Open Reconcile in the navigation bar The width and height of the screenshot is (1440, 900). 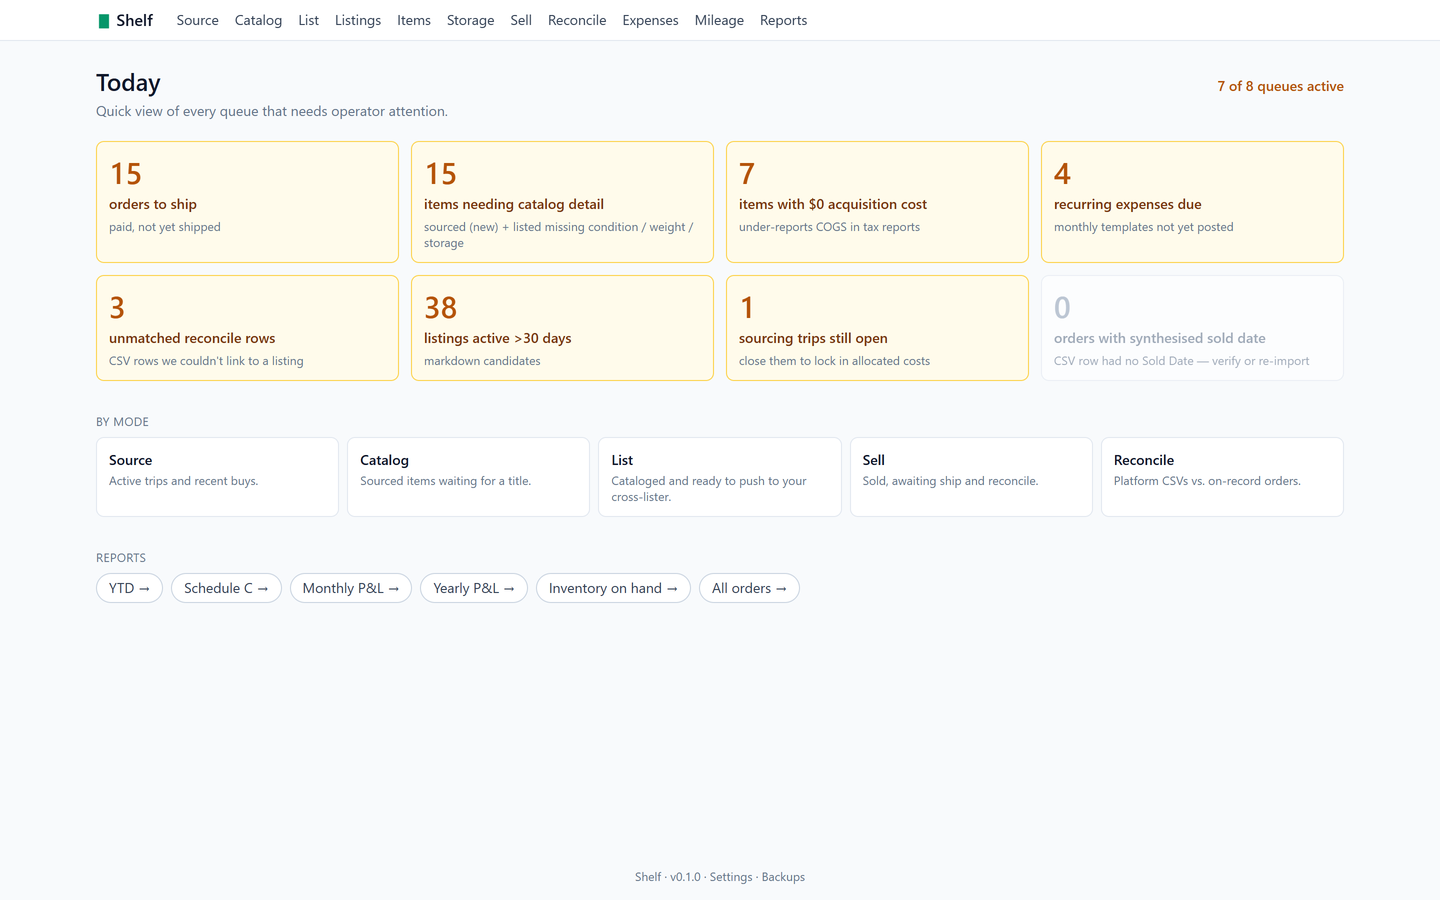[577, 20]
